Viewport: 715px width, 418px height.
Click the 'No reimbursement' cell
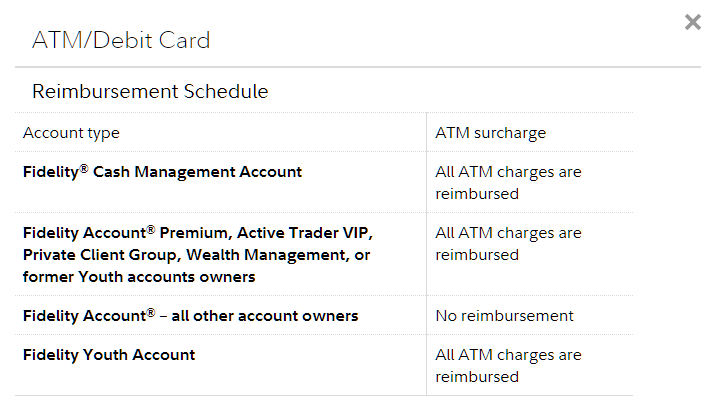pos(504,316)
